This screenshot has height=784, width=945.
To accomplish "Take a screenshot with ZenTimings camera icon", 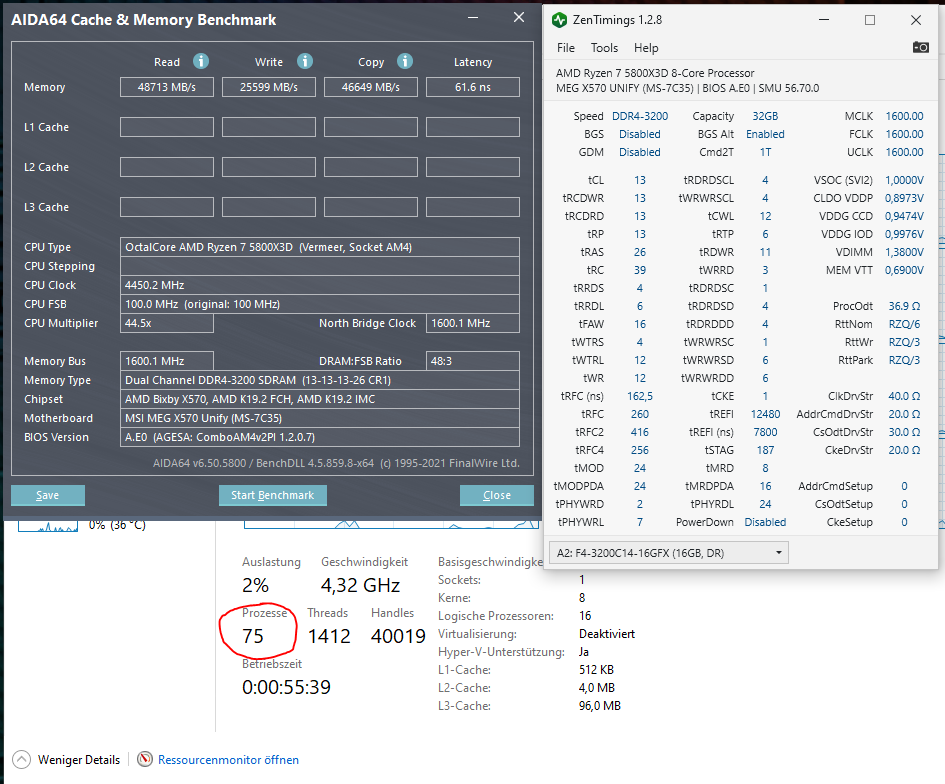I will [x=920, y=47].
